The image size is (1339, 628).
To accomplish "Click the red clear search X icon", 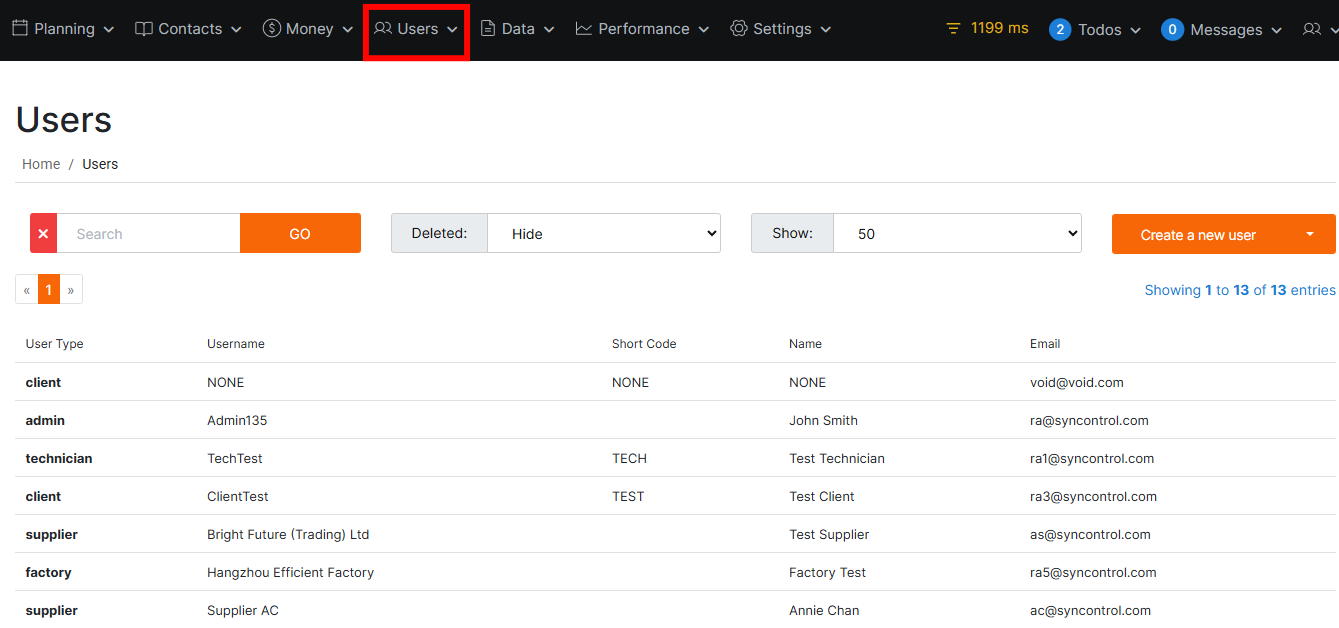I will [x=43, y=233].
